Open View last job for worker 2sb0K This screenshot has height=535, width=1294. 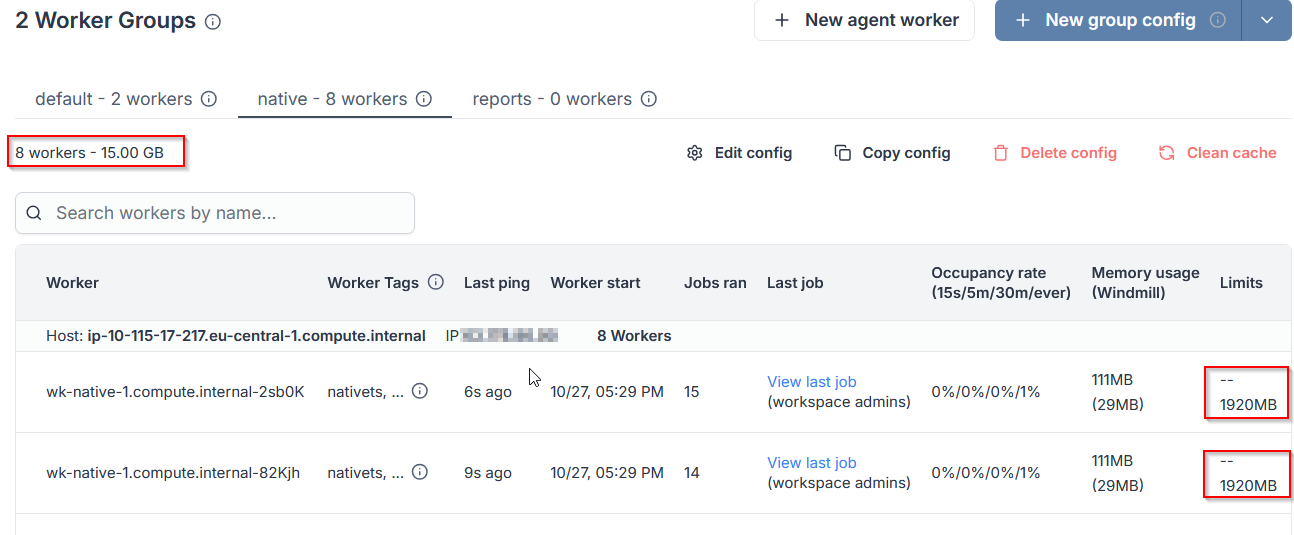(811, 382)
